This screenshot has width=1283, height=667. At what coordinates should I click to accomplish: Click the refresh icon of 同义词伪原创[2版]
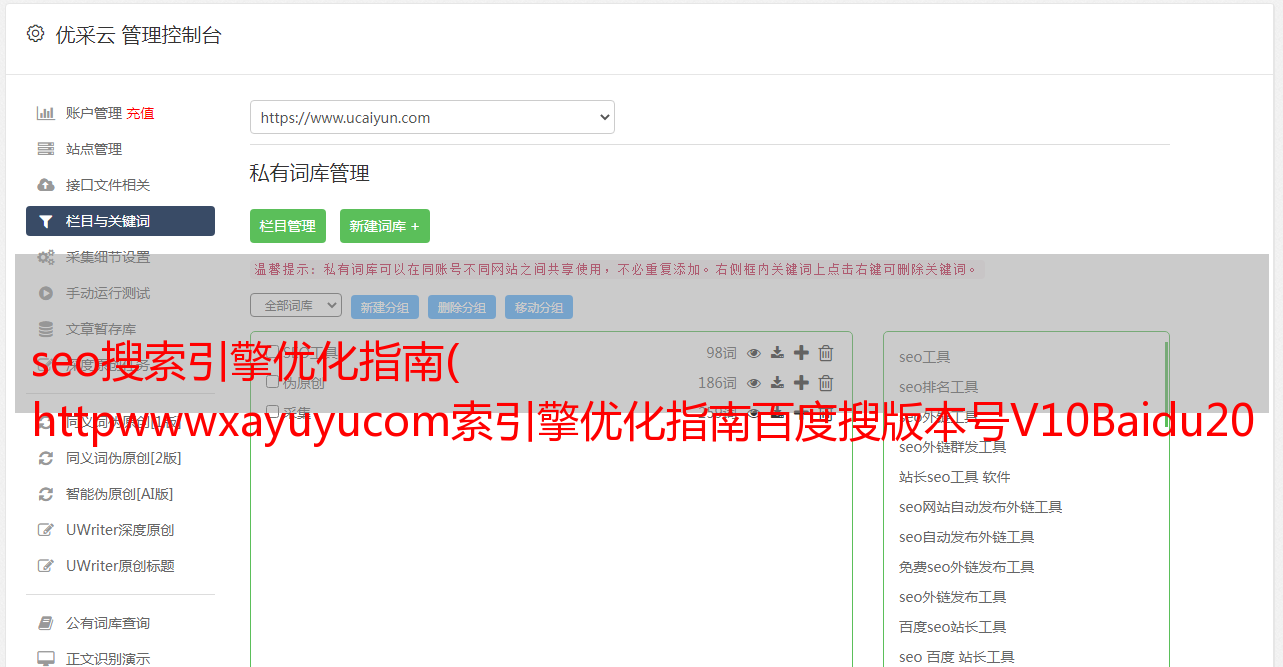46,458
